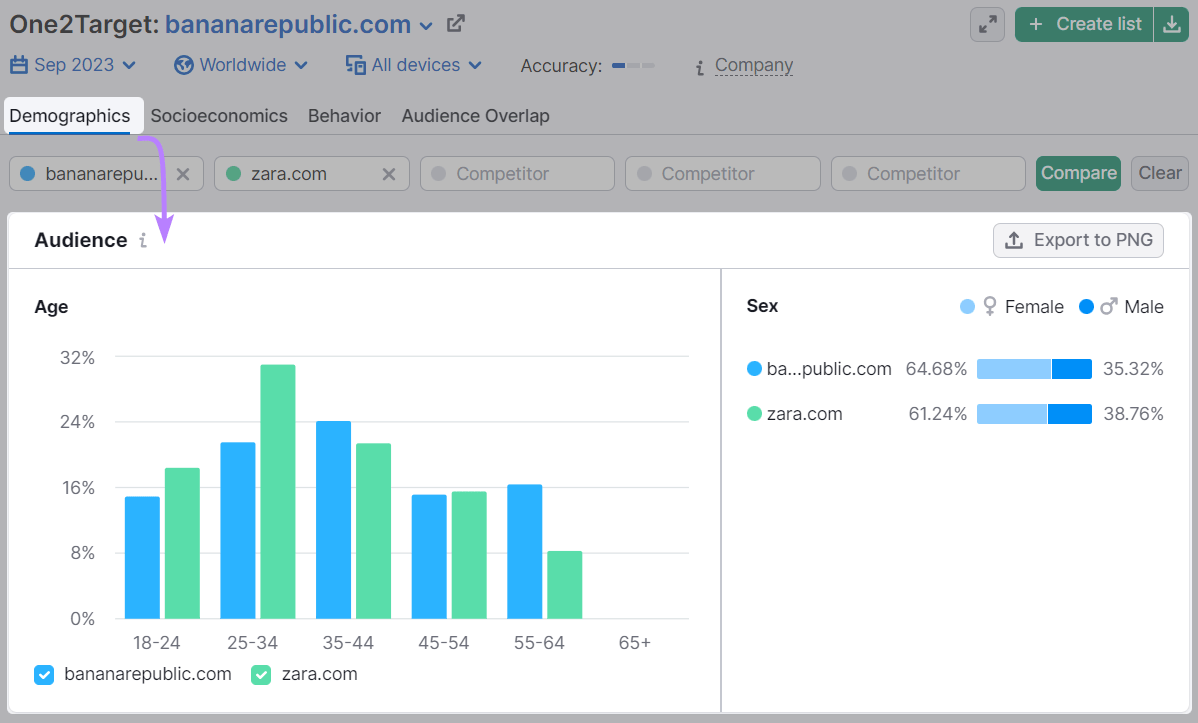Screen dimensions: 1198x723
Task: Click the Accuracy level indicator
Action: click(633, 65)
